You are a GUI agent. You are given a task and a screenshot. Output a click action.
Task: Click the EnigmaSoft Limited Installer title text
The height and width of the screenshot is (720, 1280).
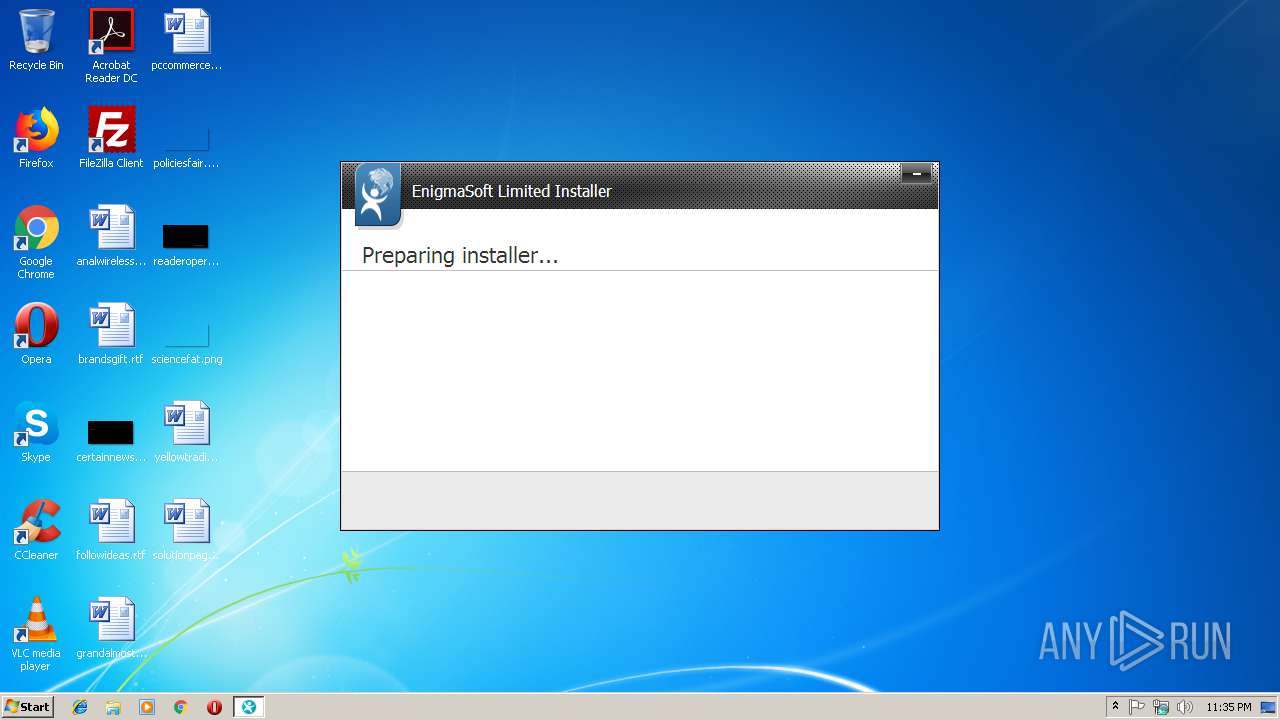(x=512, y=191)
